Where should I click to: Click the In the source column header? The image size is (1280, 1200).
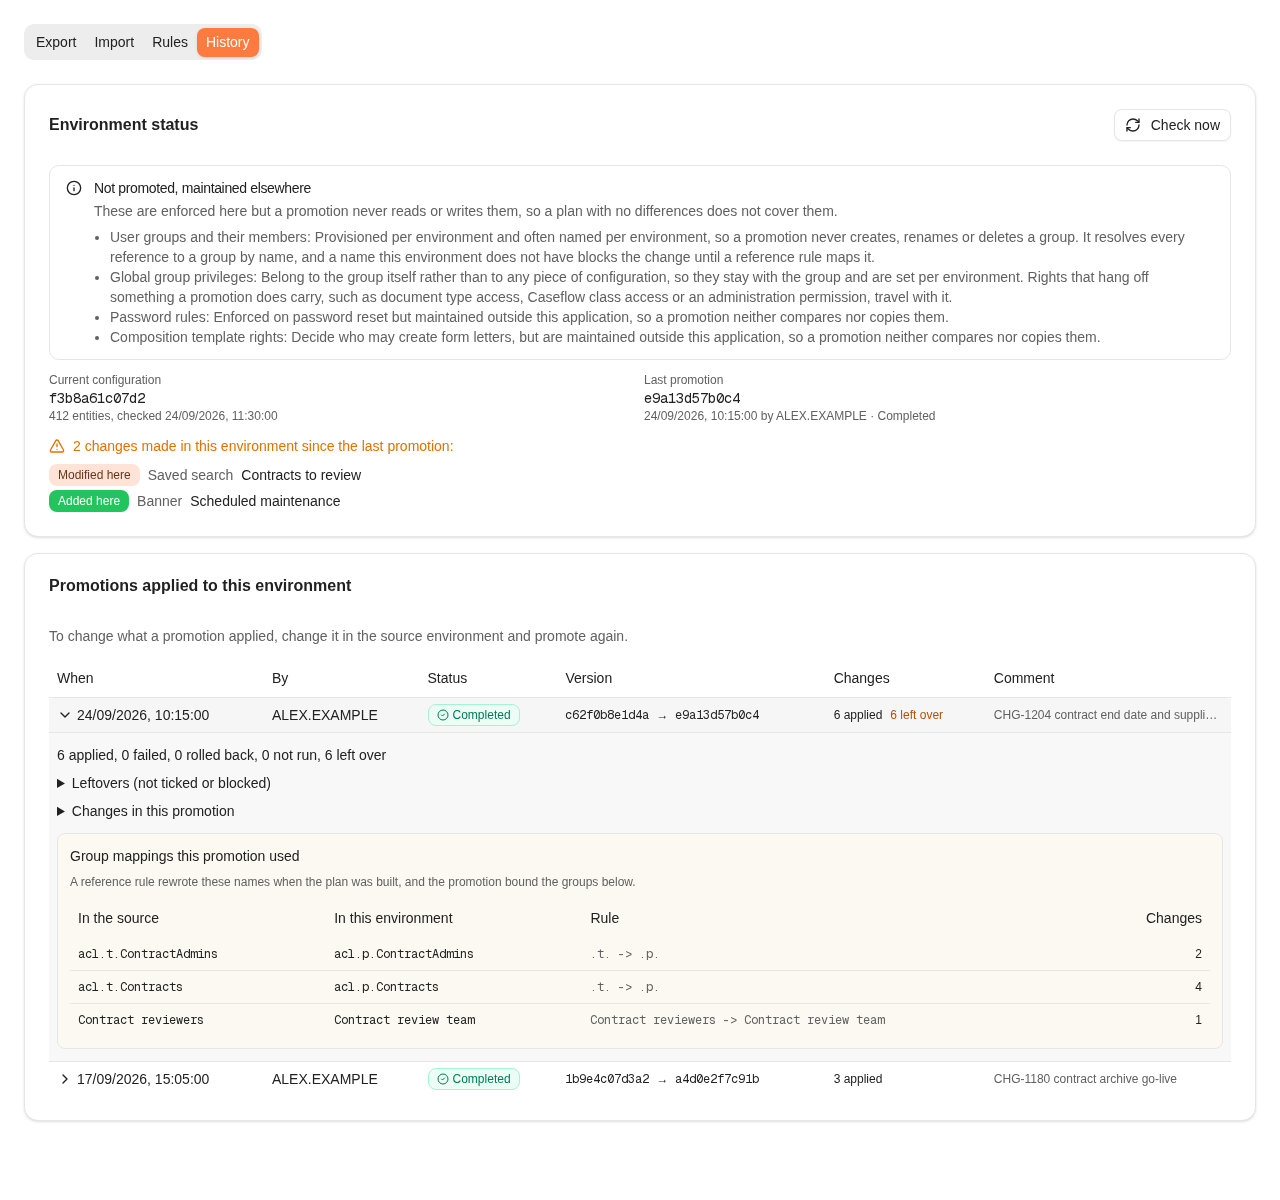coord(118,918)
